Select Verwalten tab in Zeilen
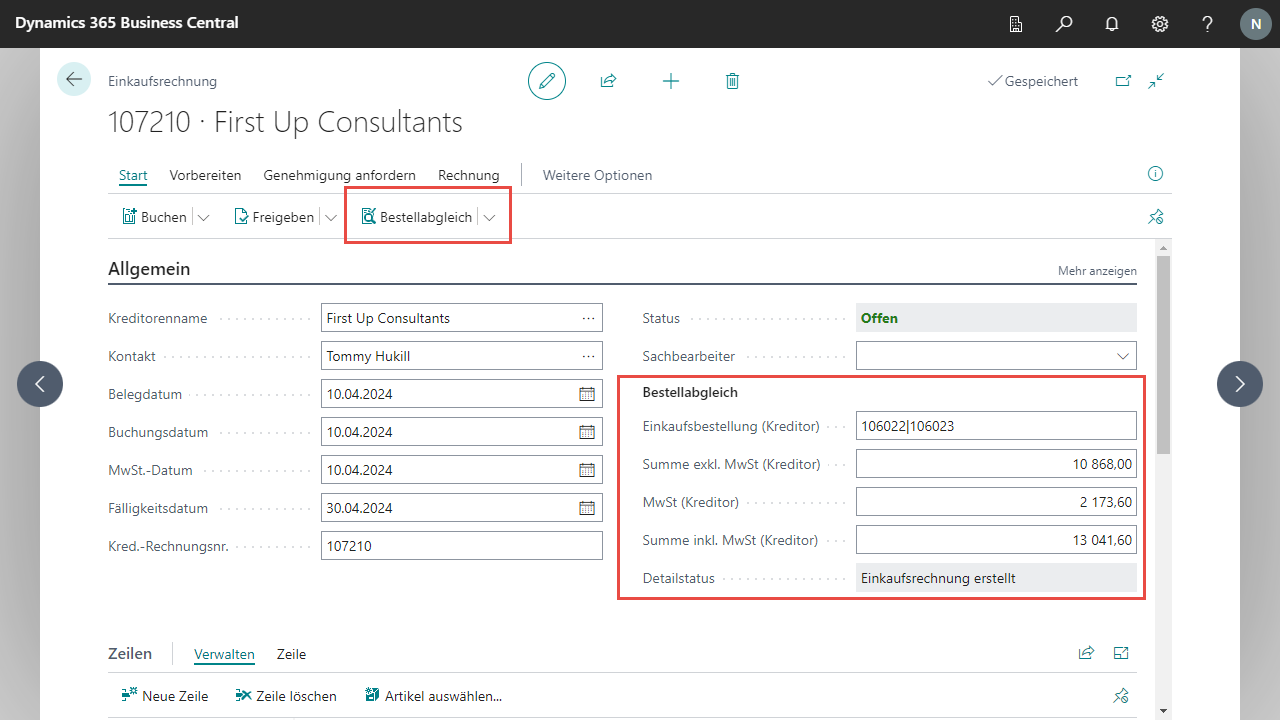Viewport: 1280px width, 720px height. (224, 654)
